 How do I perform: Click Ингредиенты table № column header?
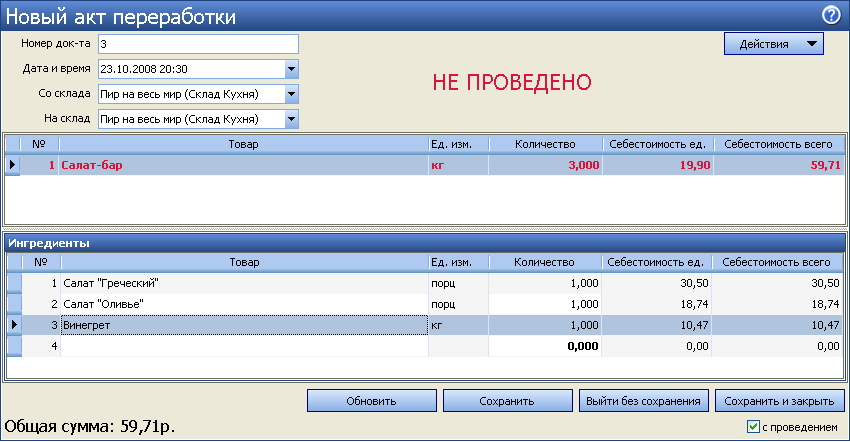41,262
